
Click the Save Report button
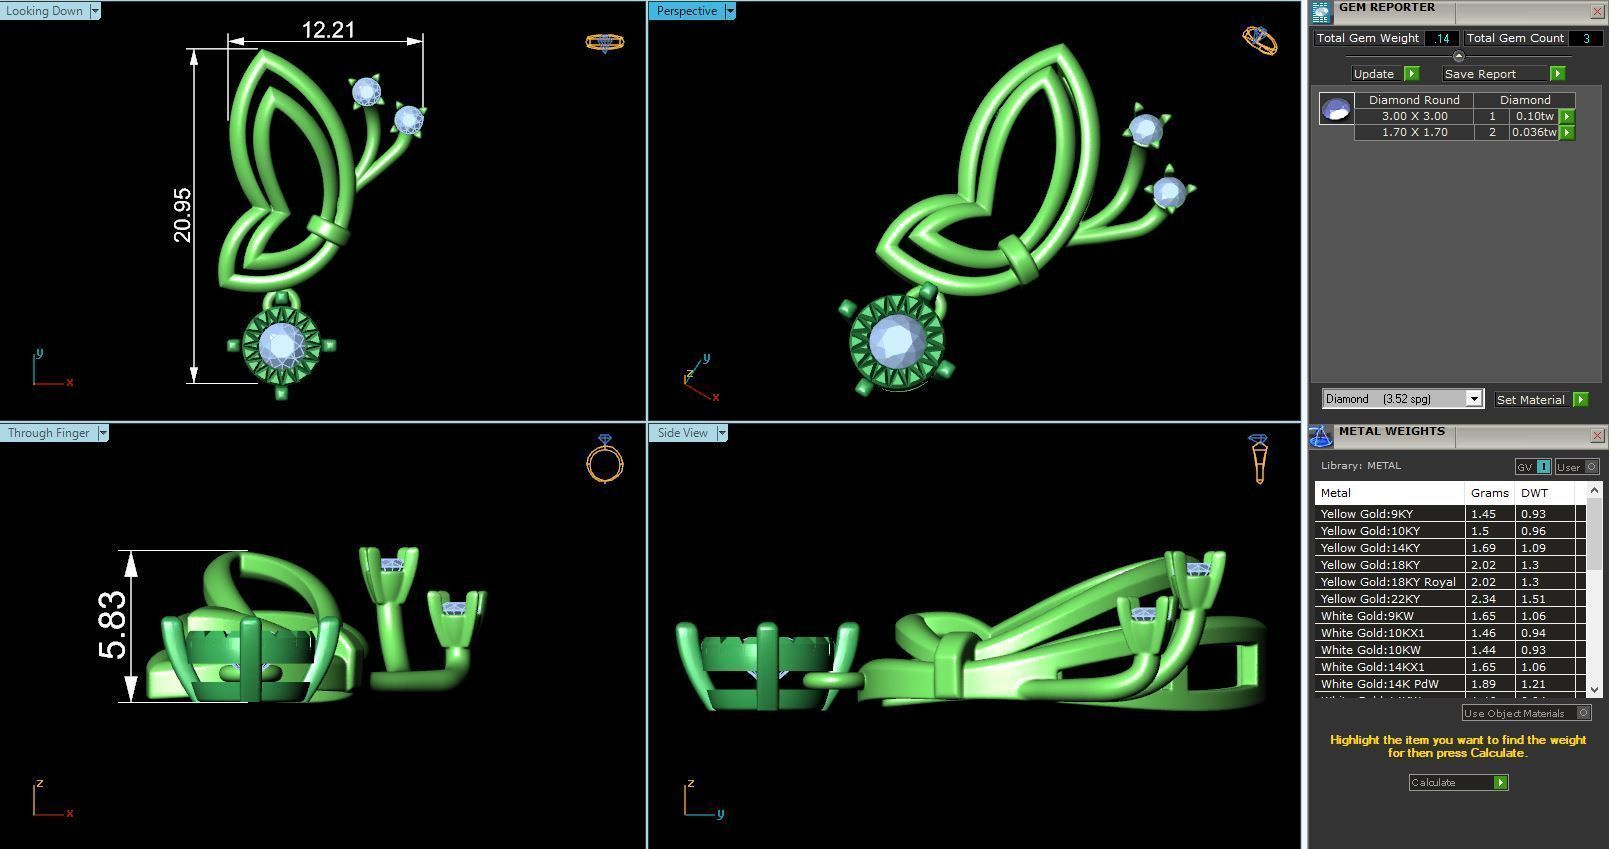click(x=1480, y=74)
